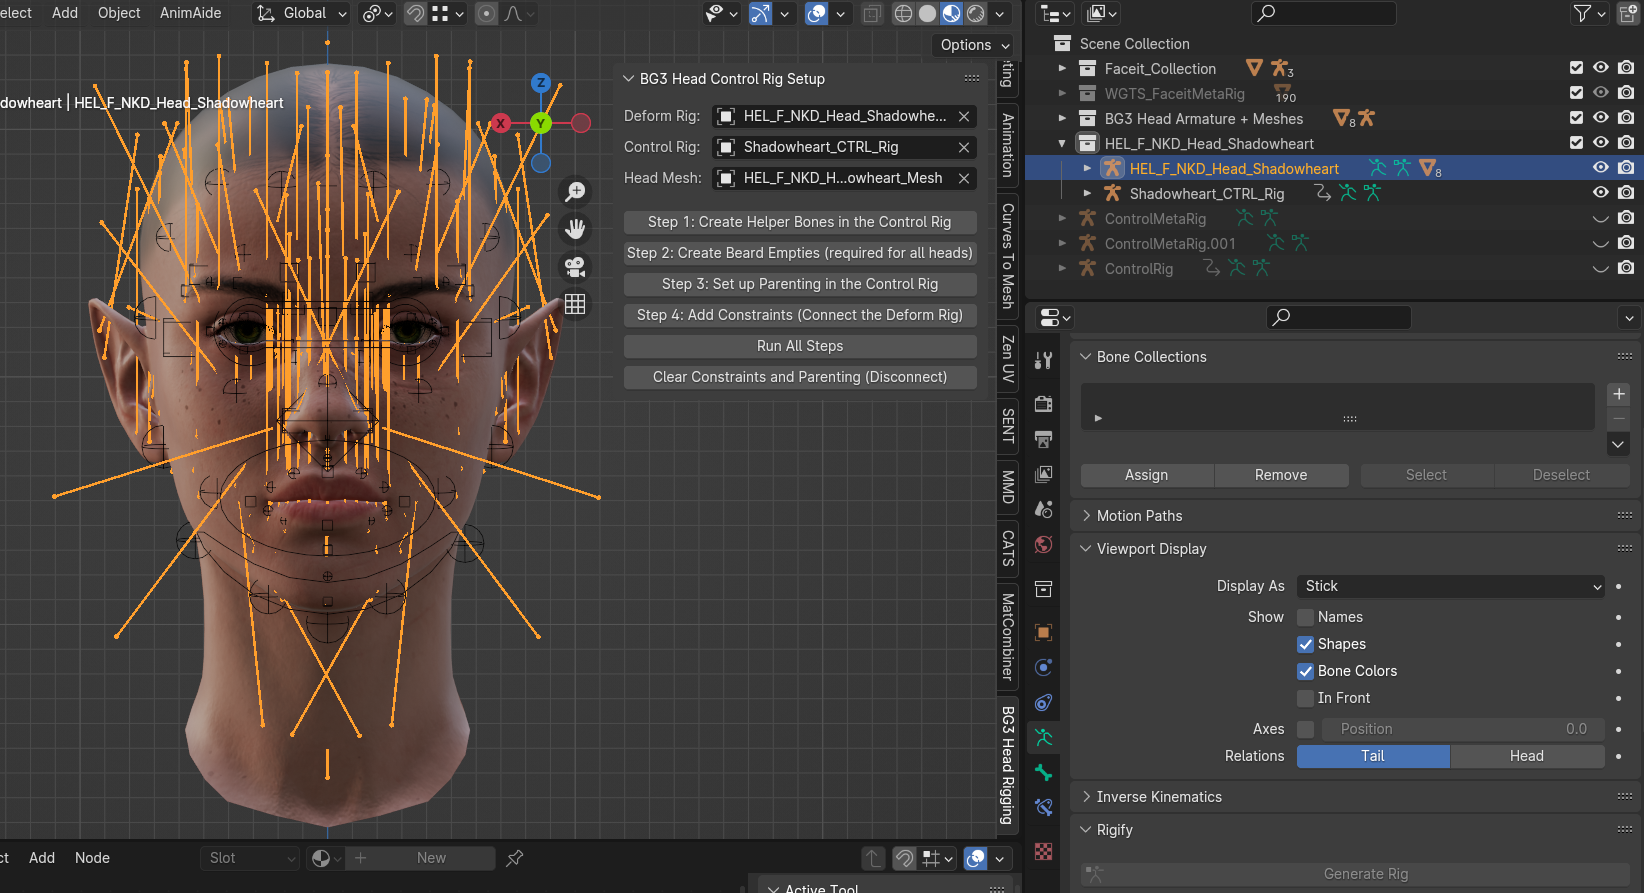Open the Add menu in viewport header
Image resolution: width=1644 pixels, height=893 pixels.
click(65, 13)
